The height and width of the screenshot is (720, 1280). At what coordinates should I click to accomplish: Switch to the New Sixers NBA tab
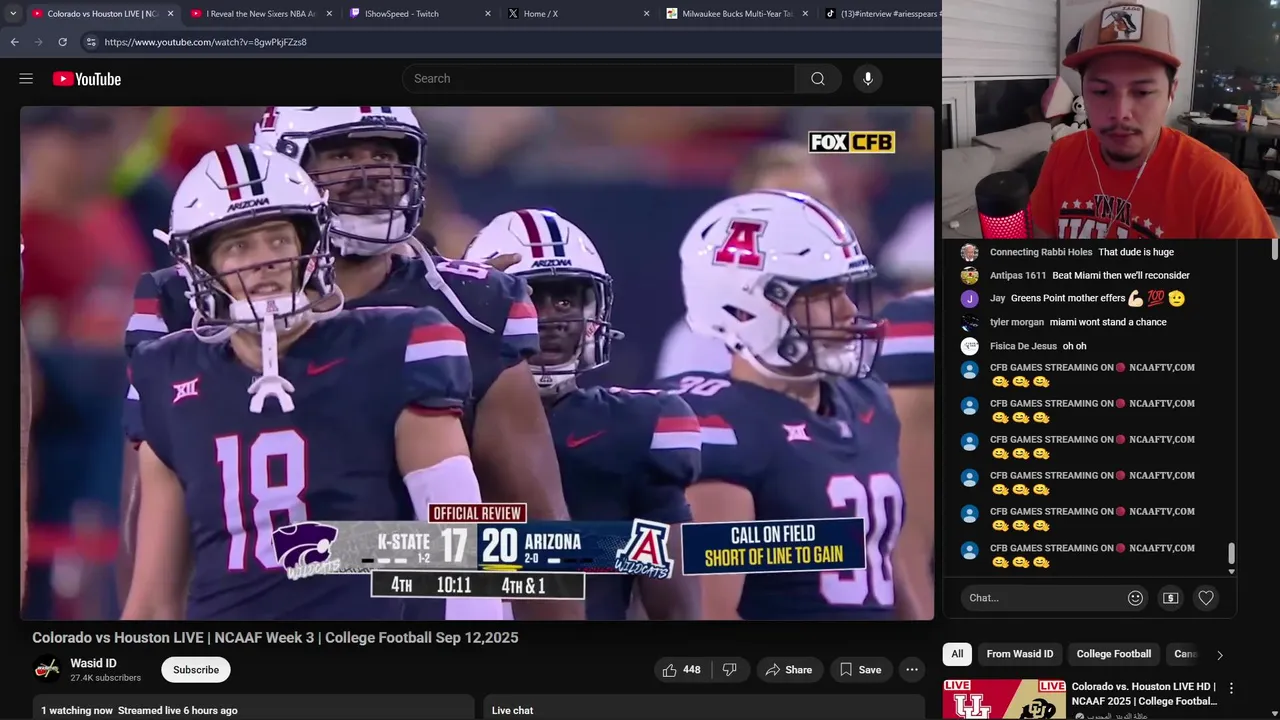260,14
